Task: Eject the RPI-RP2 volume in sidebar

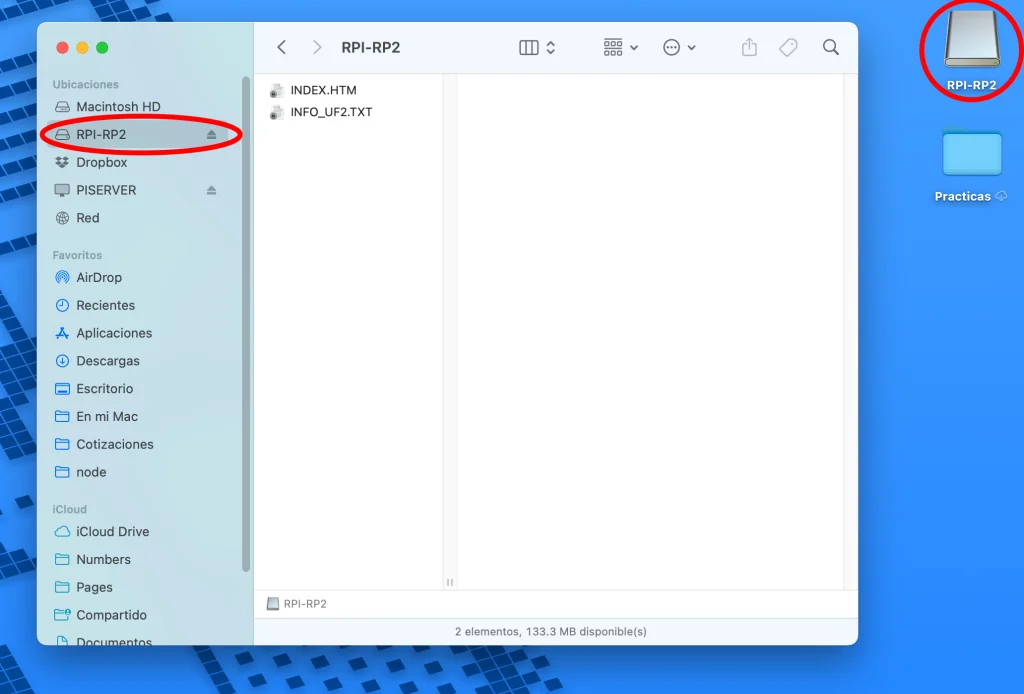Action: 211,134
